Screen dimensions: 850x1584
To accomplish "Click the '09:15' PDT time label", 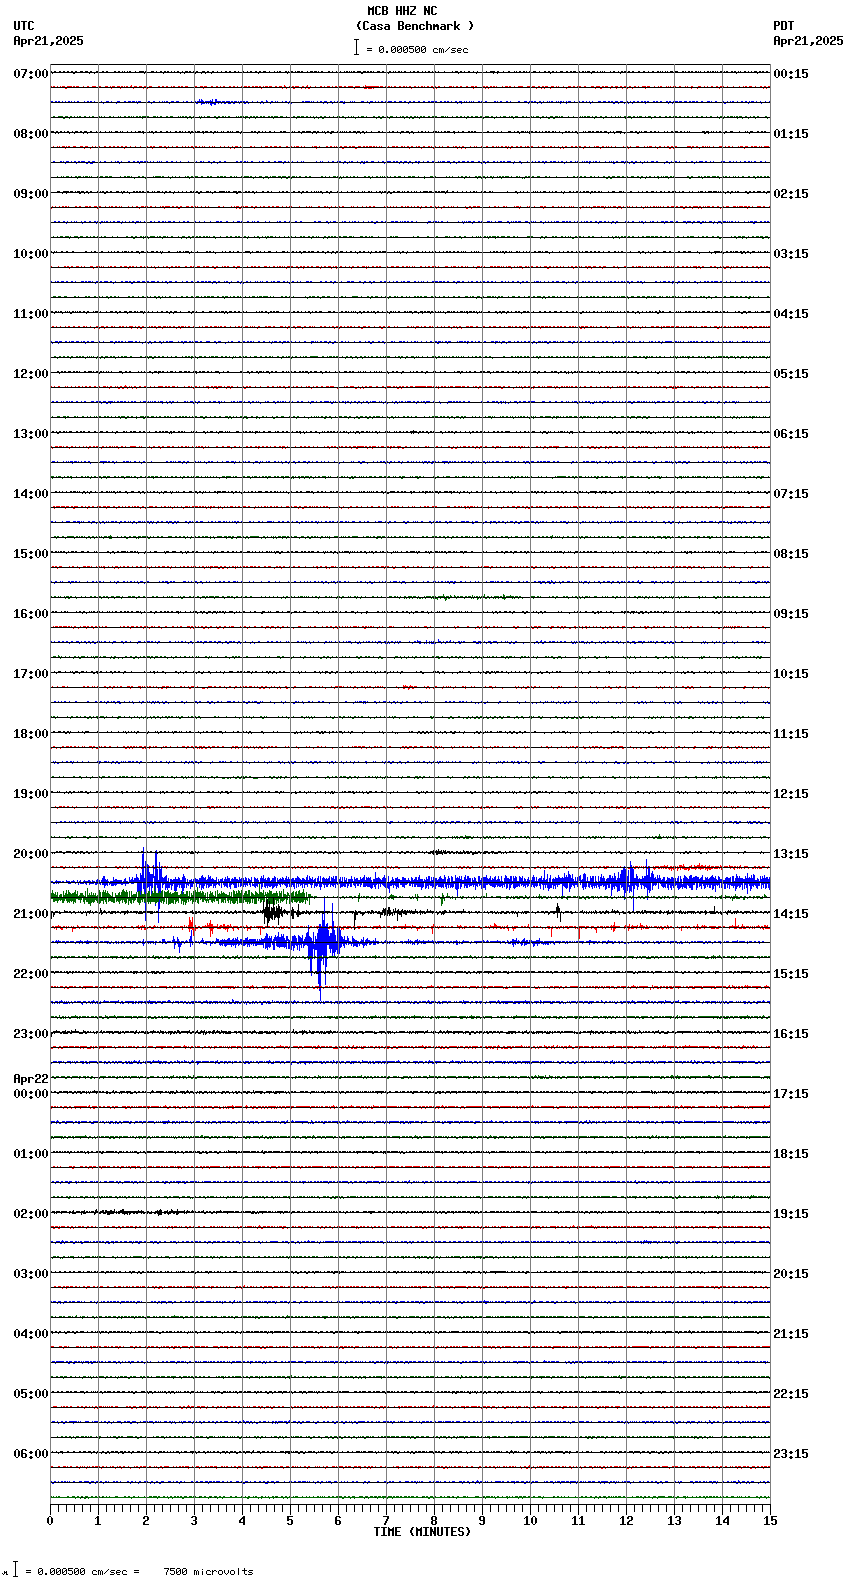I will pos(791,614).
